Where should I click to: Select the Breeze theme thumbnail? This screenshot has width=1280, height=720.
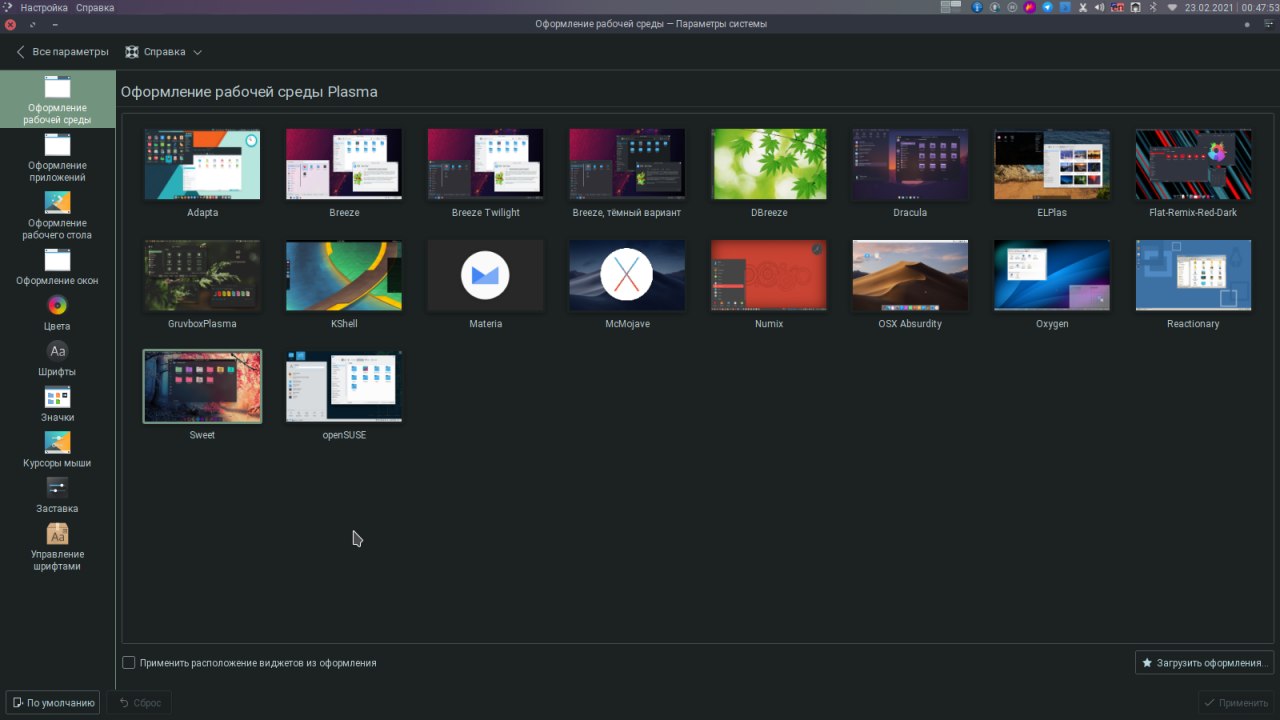(x=344, y=164)
